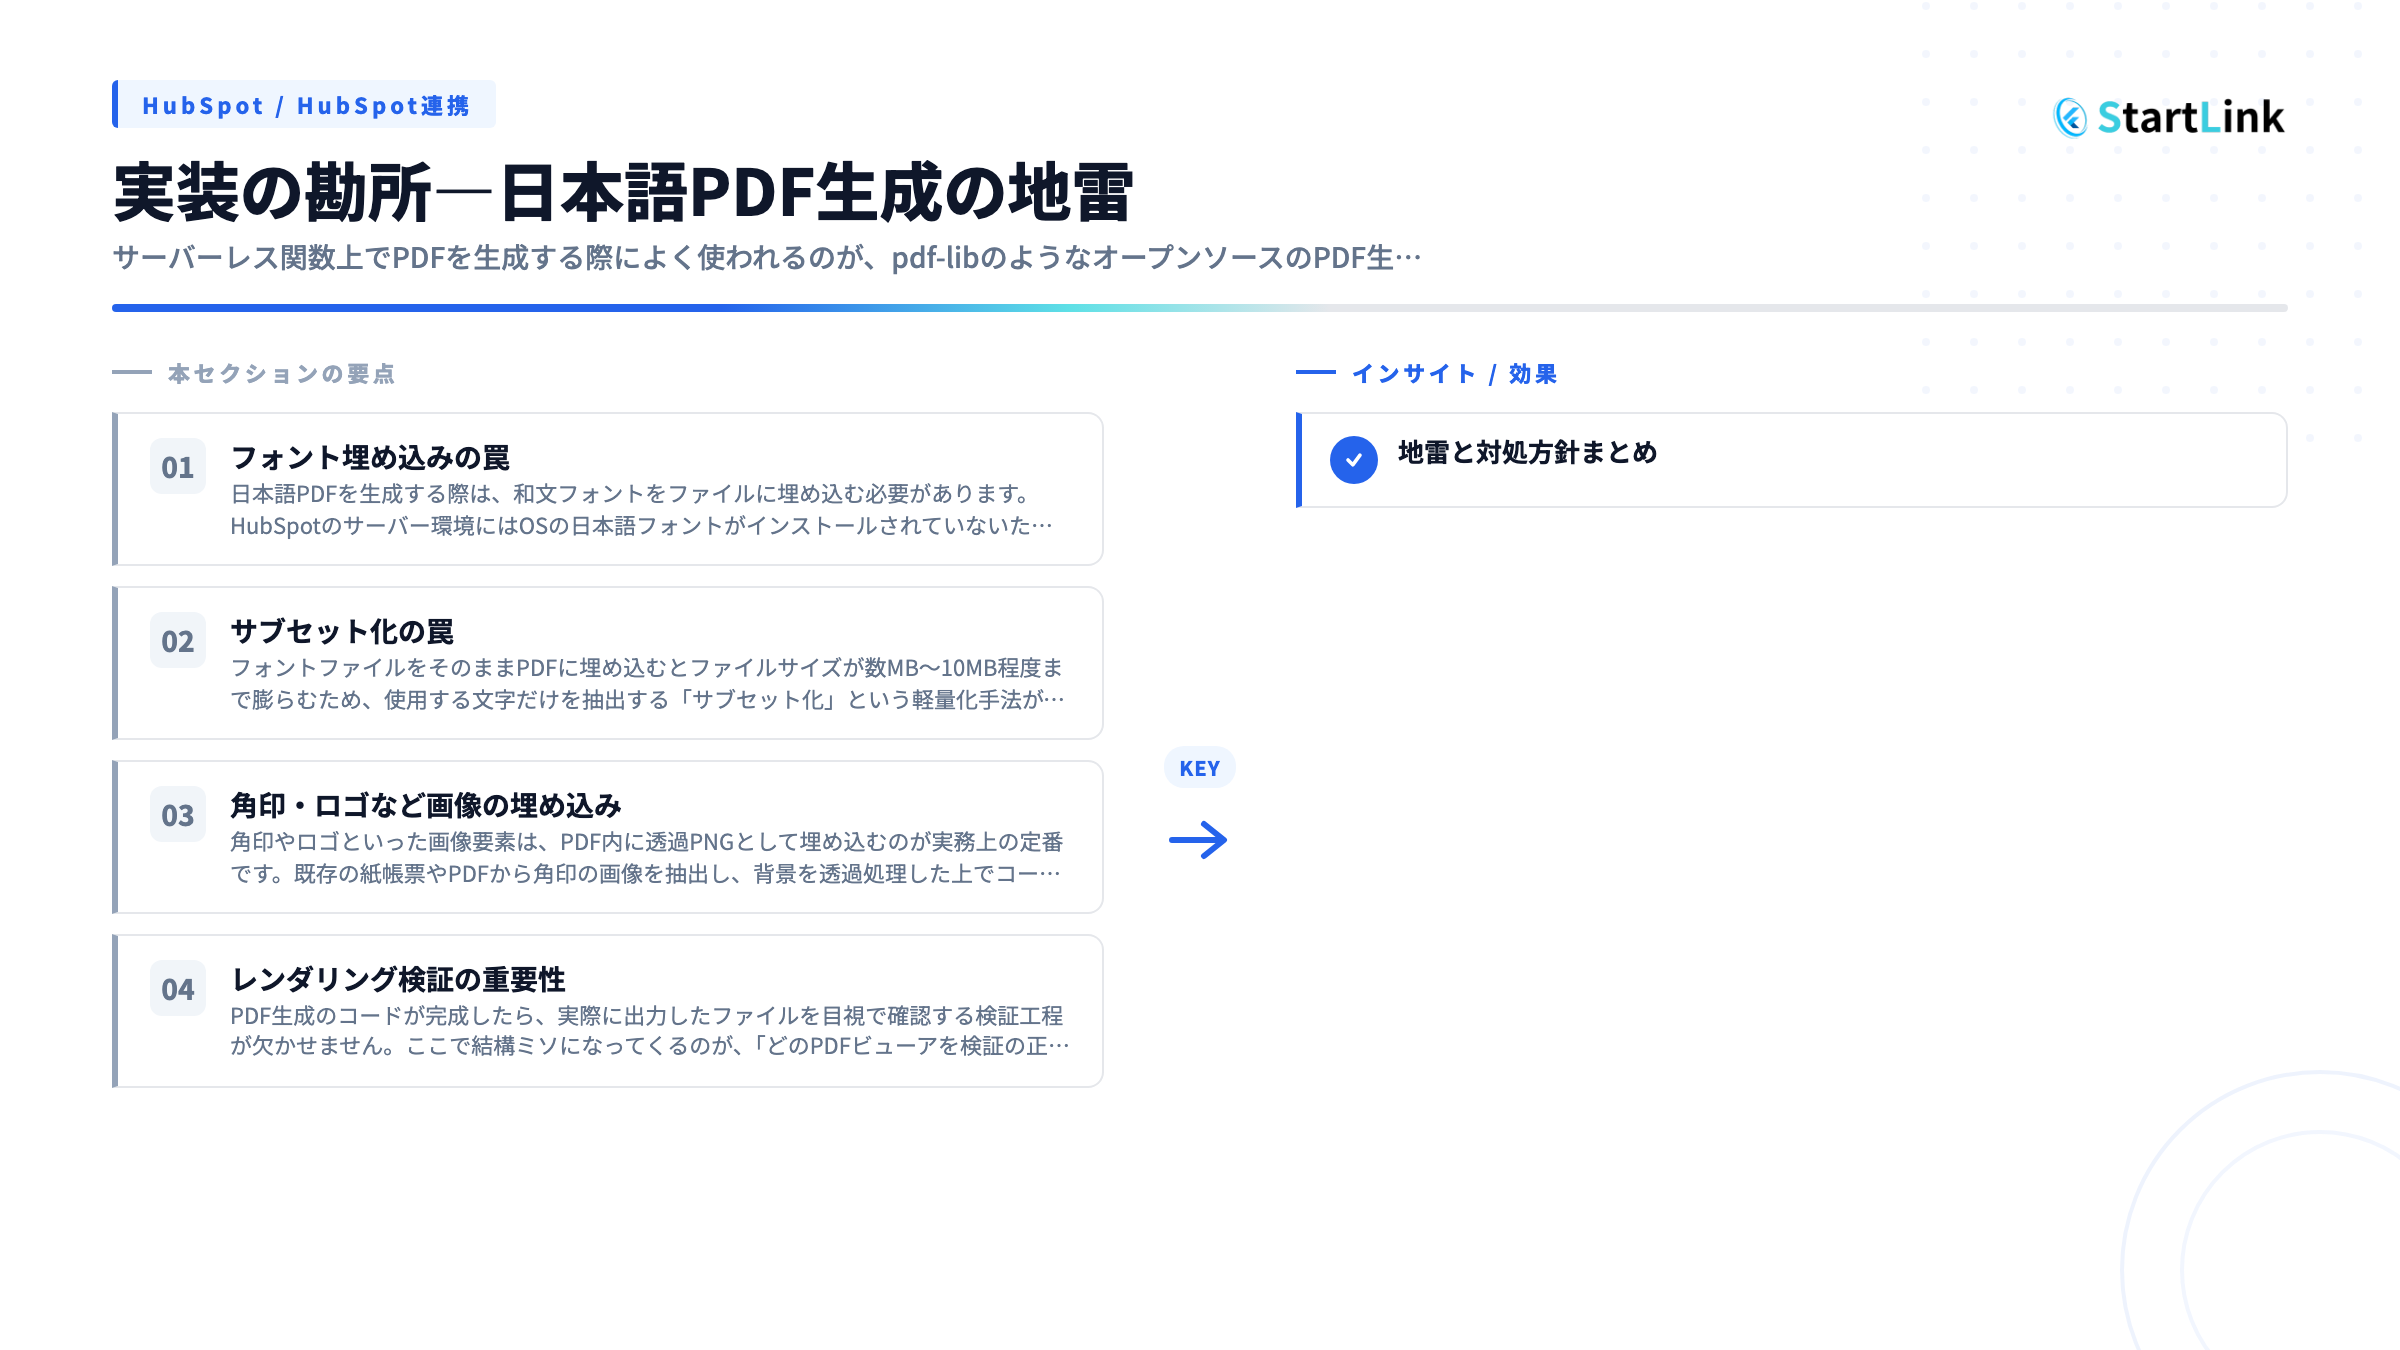Viewport: 2400px width, 1350px height.
Task: Click the main title 実装の勘所―日本語PDF生成の地雷
Action: pyautogui.click(x=623, y=192)
